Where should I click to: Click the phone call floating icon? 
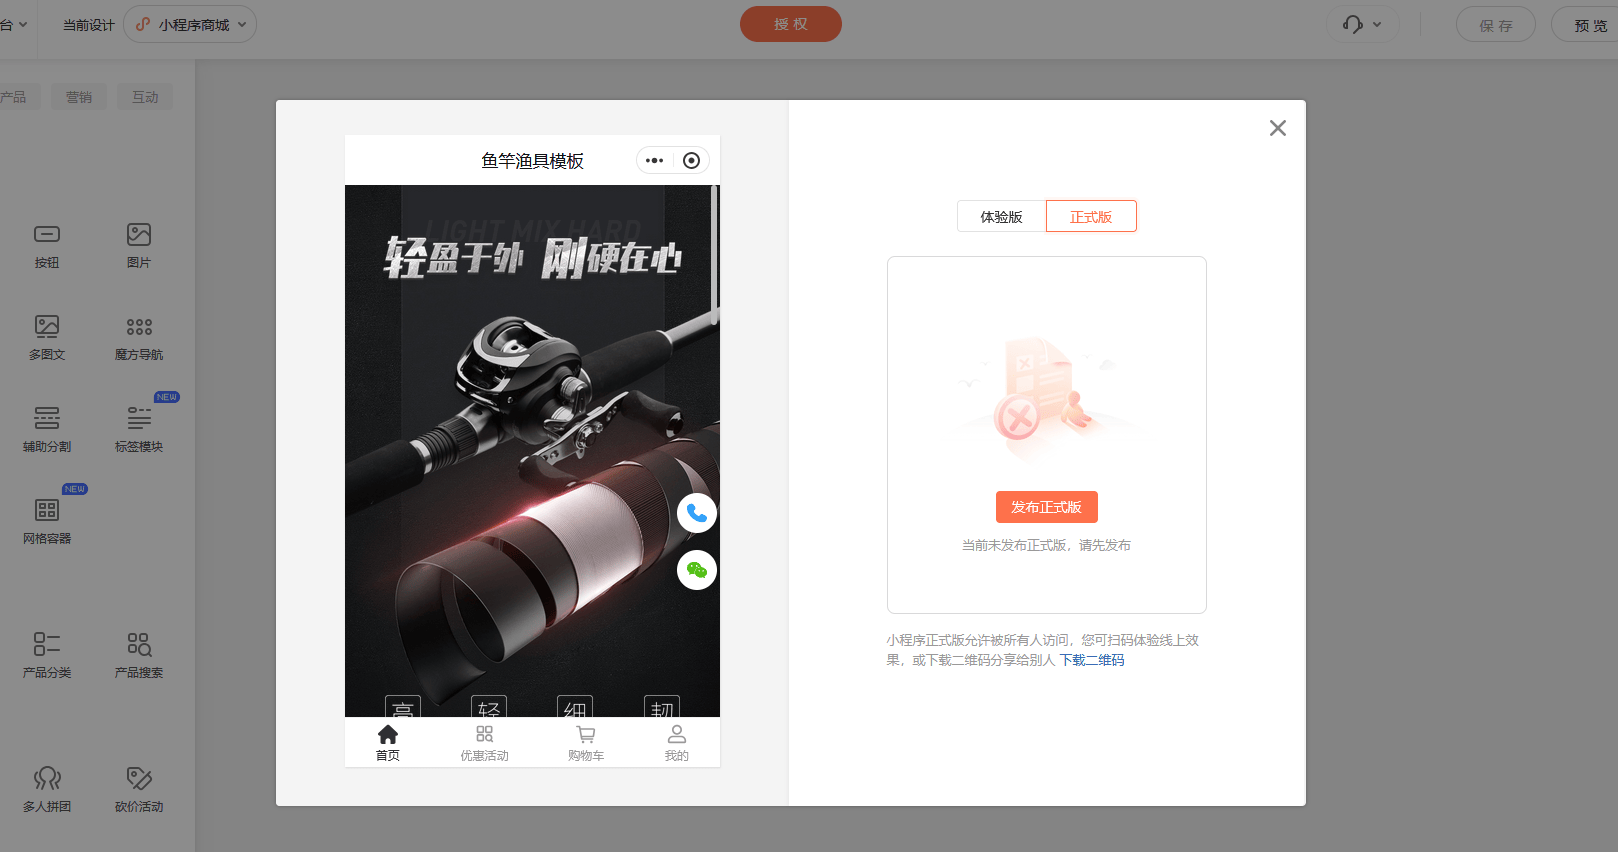(697, 513)
